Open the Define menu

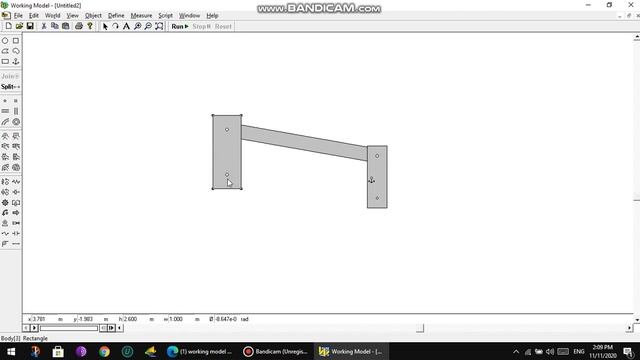click(116, 16)
